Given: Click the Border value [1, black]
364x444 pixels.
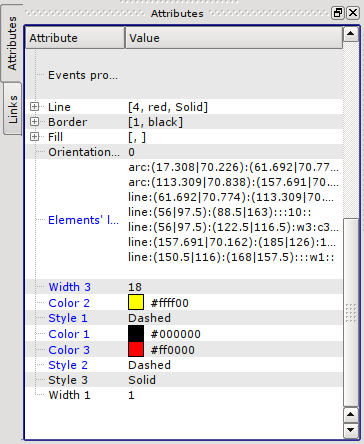Looking at the screenshot, I should (x=155, y=122).
